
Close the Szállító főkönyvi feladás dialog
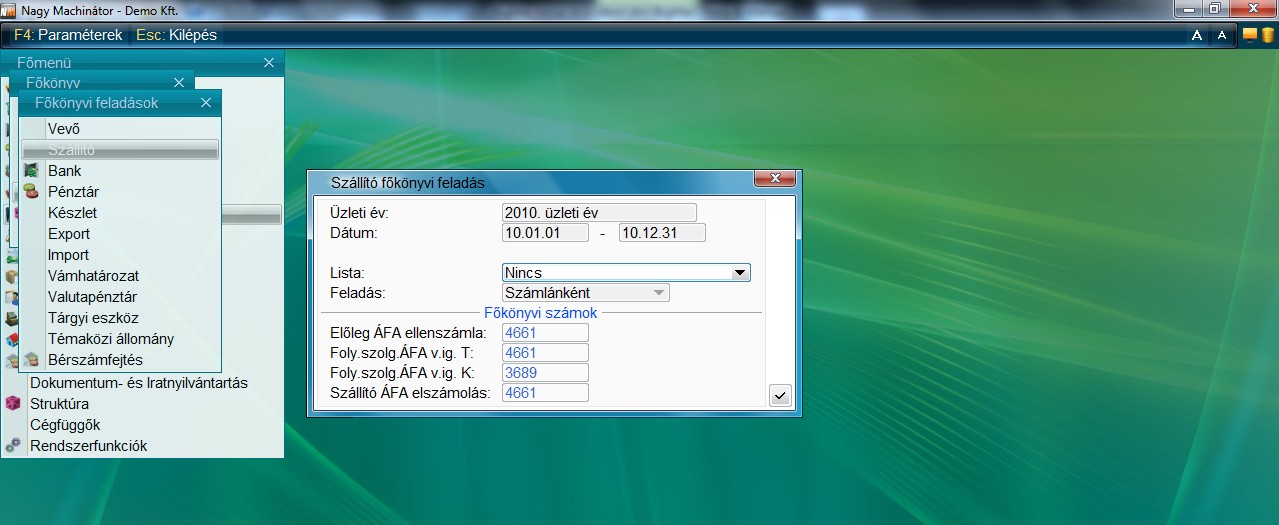click(775, 179)
